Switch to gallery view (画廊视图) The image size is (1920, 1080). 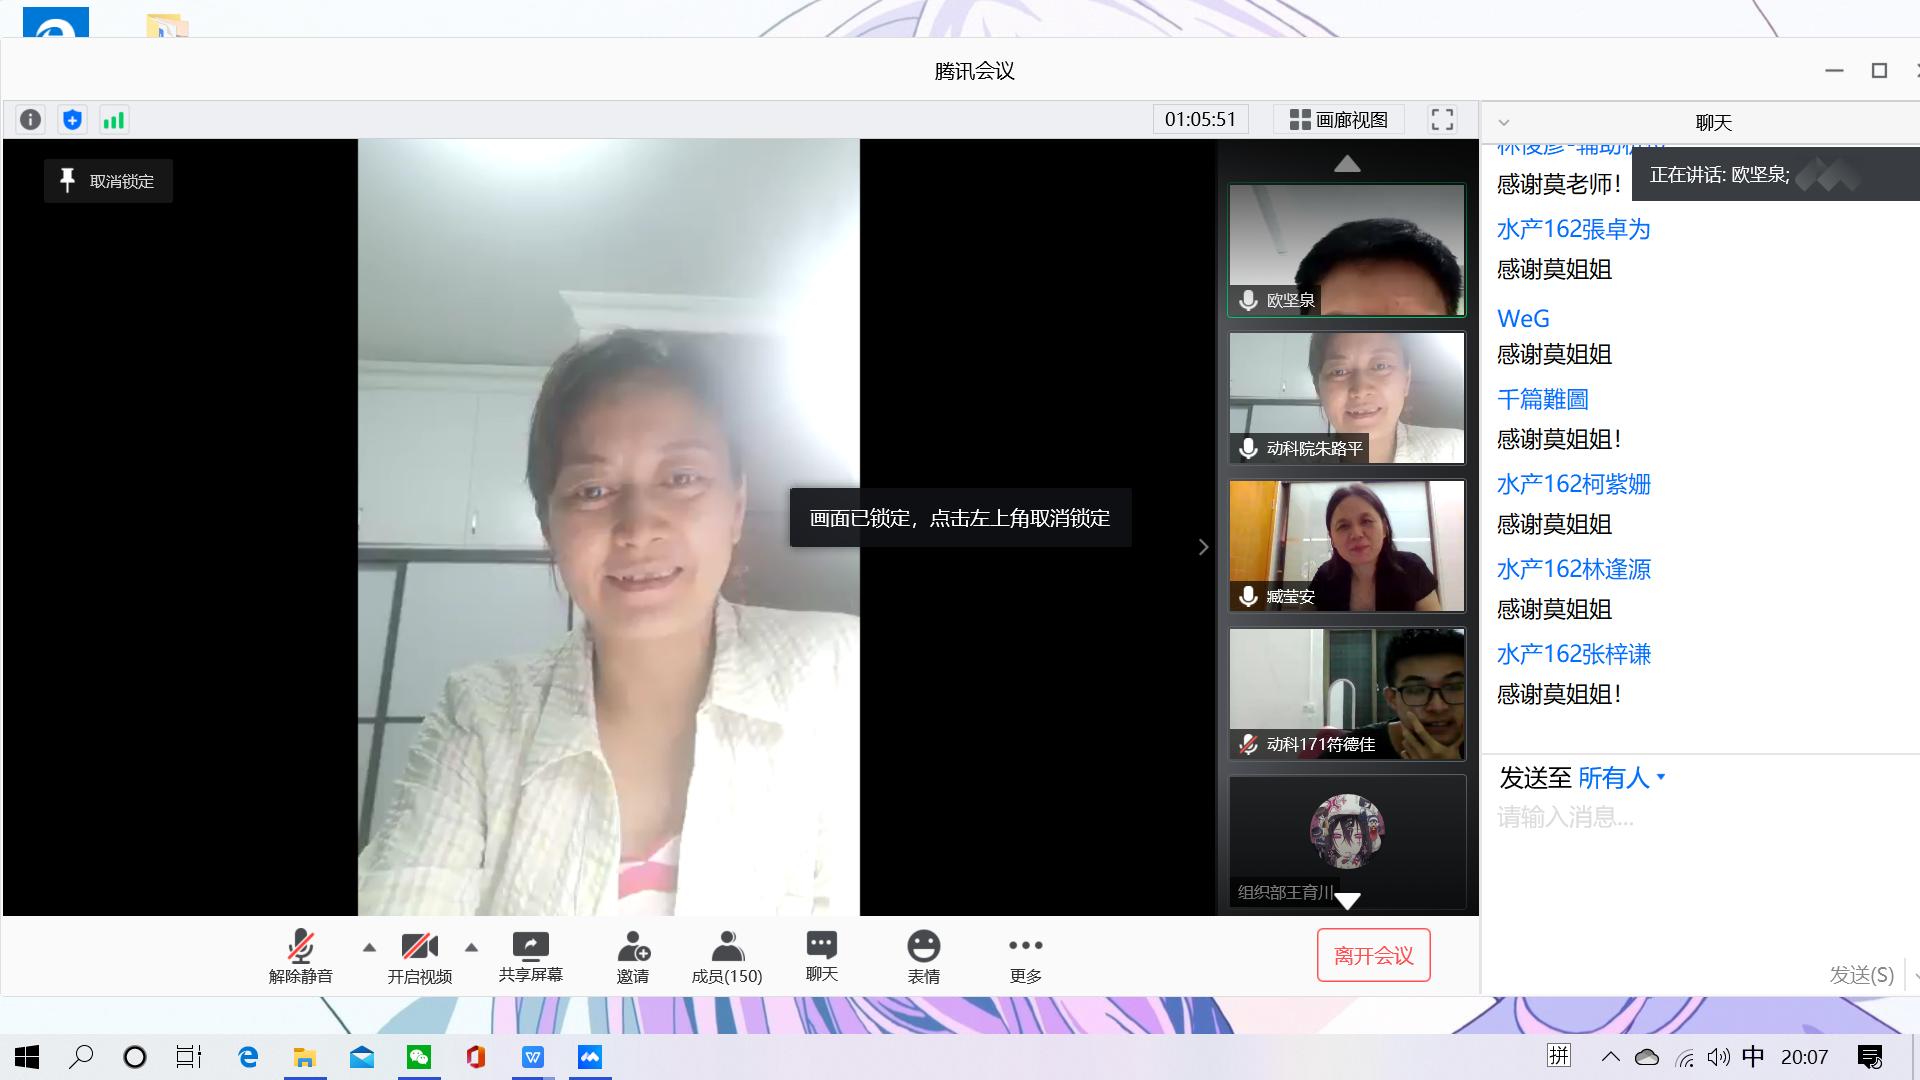point(1338,120)
